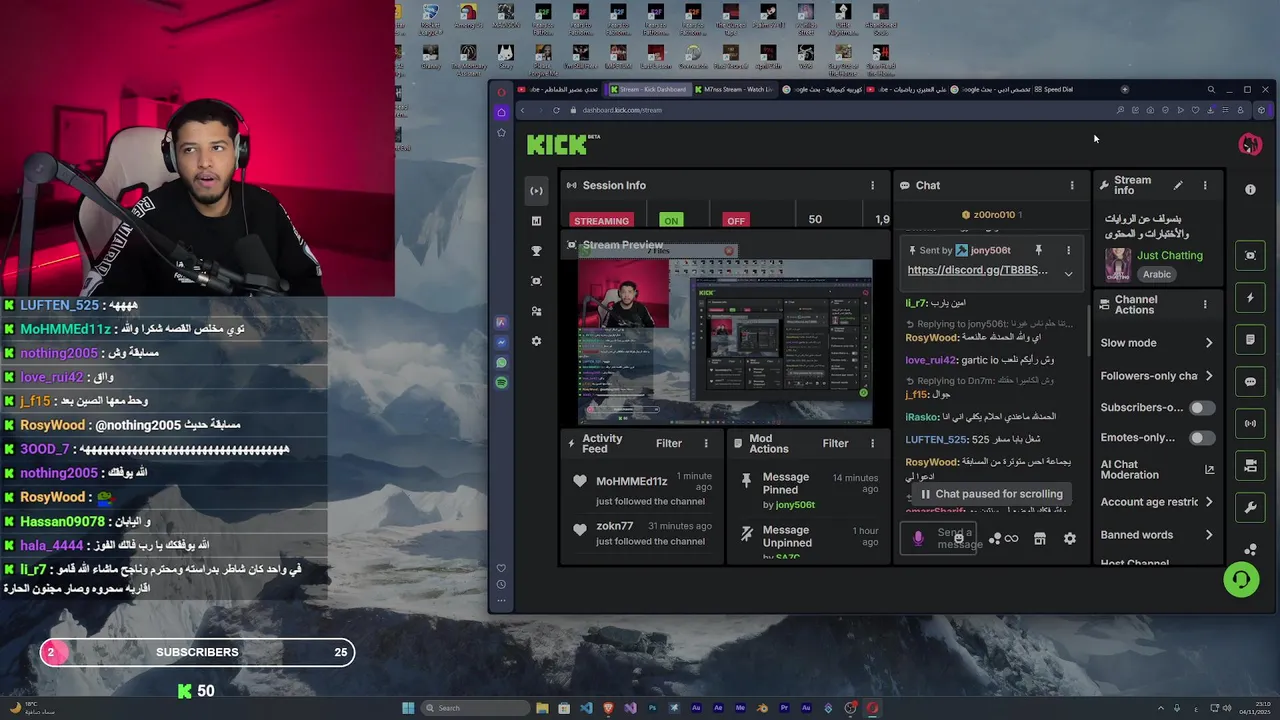1280x720 pixels.
Task: Open the settings gear in Kick sidebar
Action: coord(536,341)
